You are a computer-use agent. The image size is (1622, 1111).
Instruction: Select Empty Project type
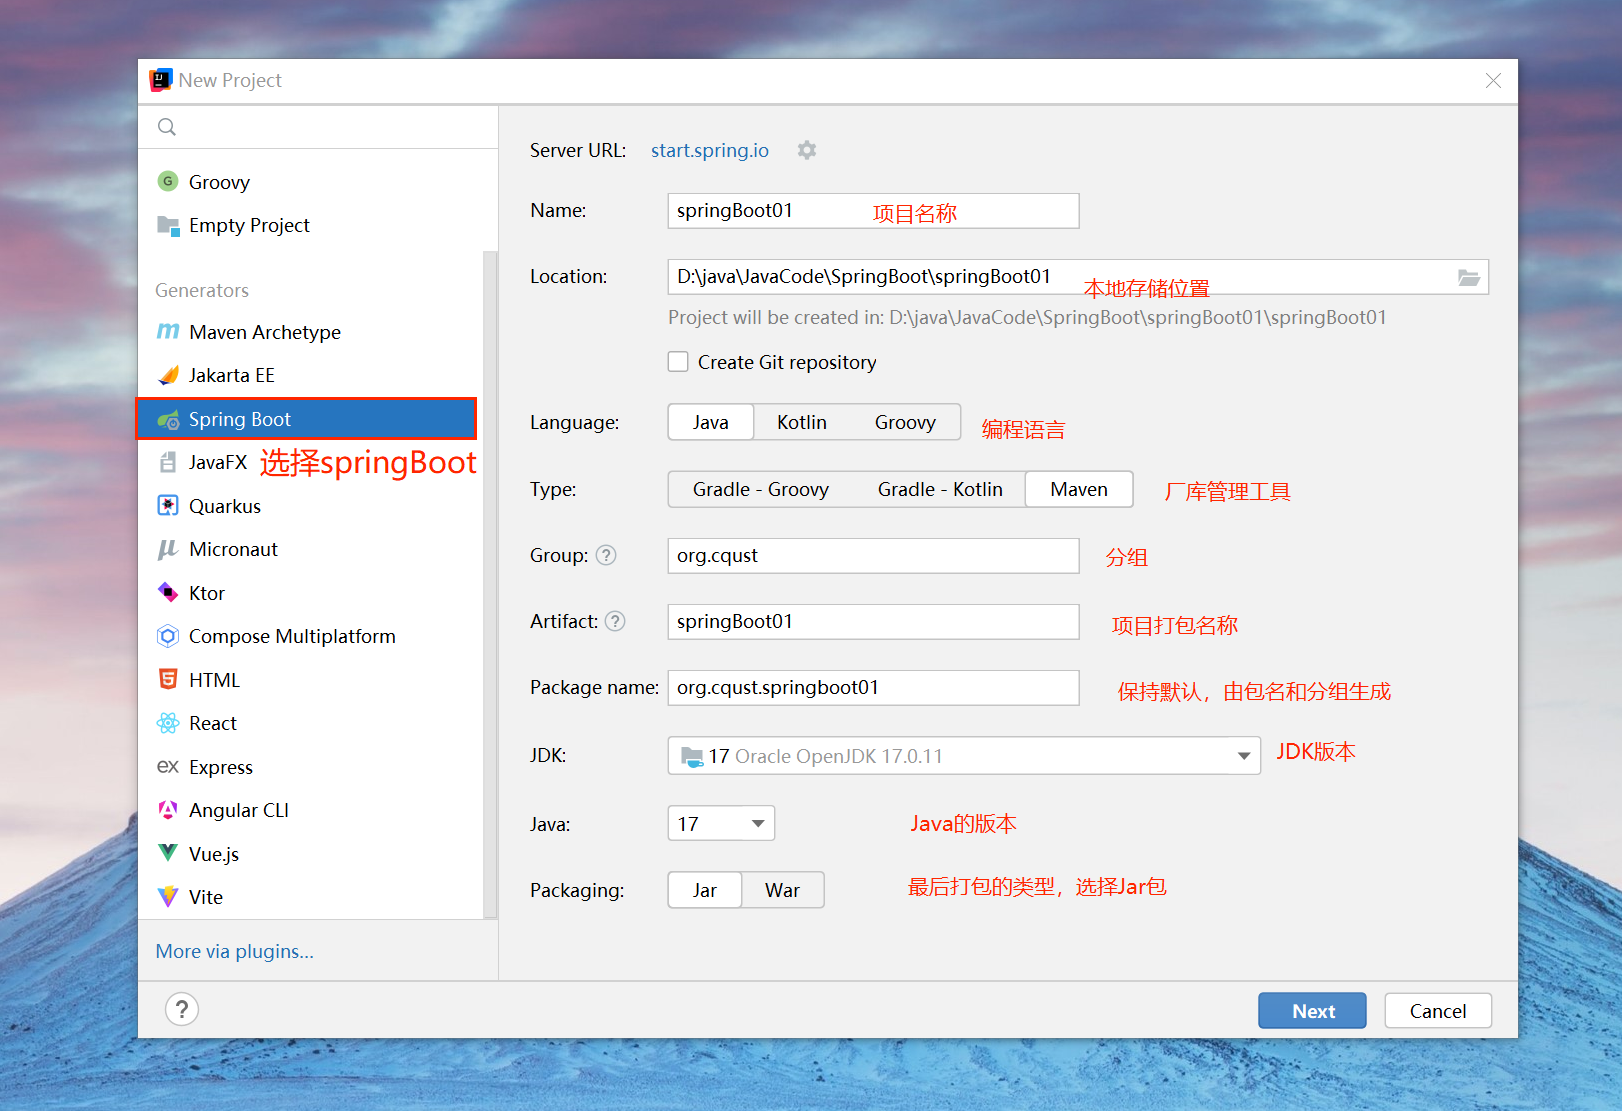click(310, 225)
